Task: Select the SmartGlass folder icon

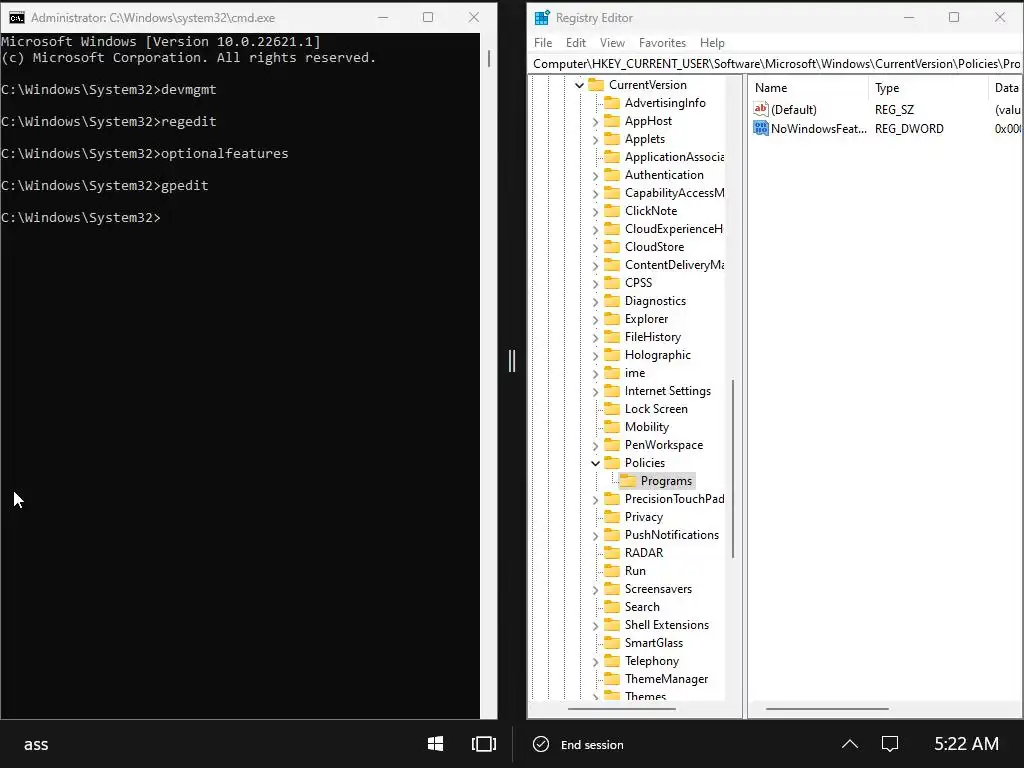Action: coord(612,643)
